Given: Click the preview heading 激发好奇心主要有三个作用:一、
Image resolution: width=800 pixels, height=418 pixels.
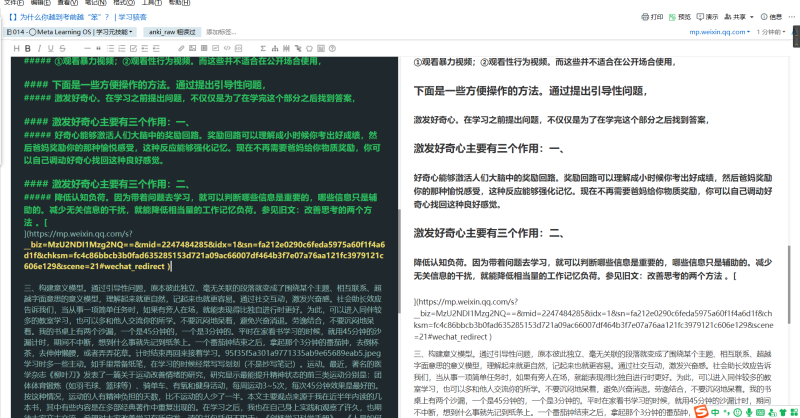Looking at the screenshot, I should [489, 149].
